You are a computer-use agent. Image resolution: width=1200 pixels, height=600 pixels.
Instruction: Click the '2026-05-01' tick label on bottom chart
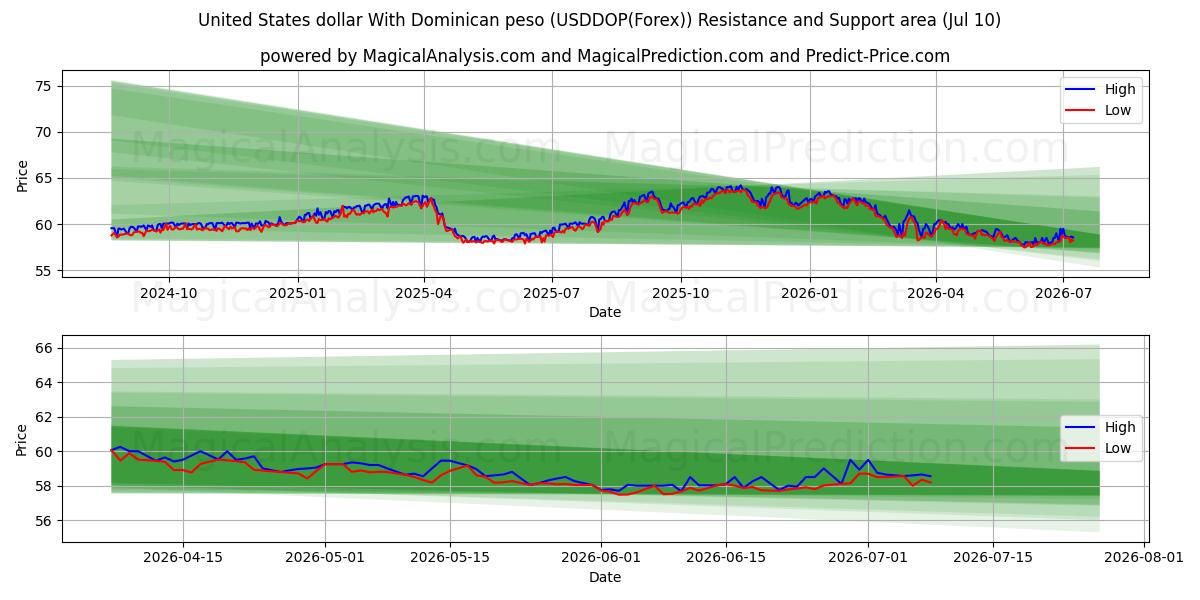pyautogui.click(x=326, y=559)
